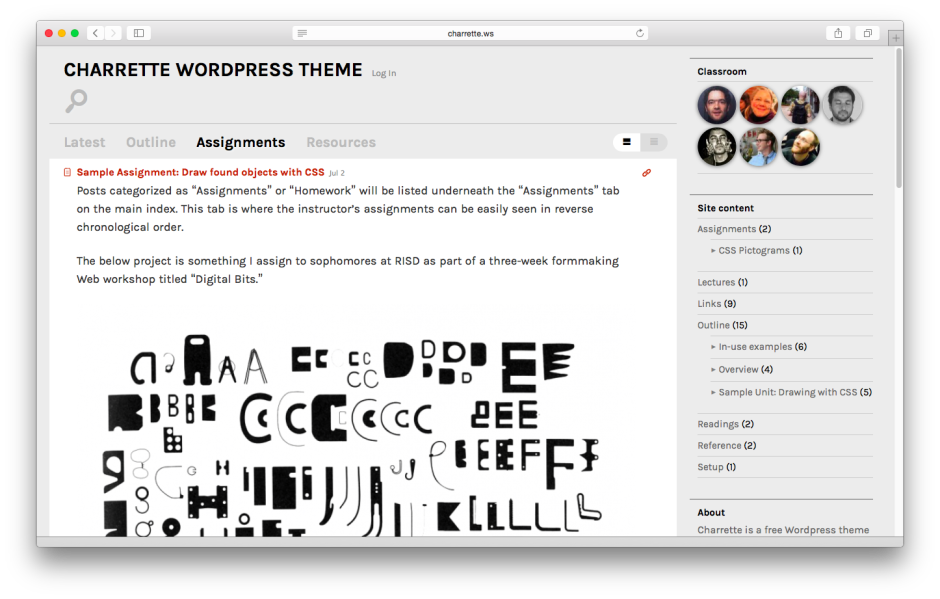Open the Overview (4) category link

click(x=746, y=370)
